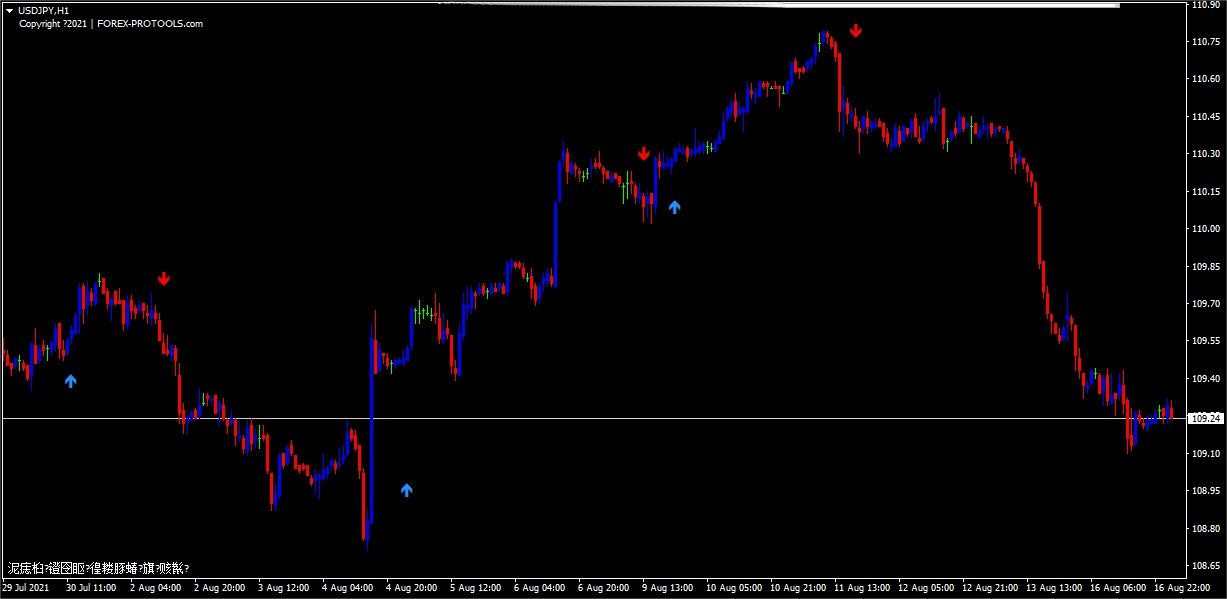The width and height of the screenshot is (1227, 599).
Task: Click the FOREX-PROTOOLS.com text
Action: pyautogui.click(x=150, y=24)
